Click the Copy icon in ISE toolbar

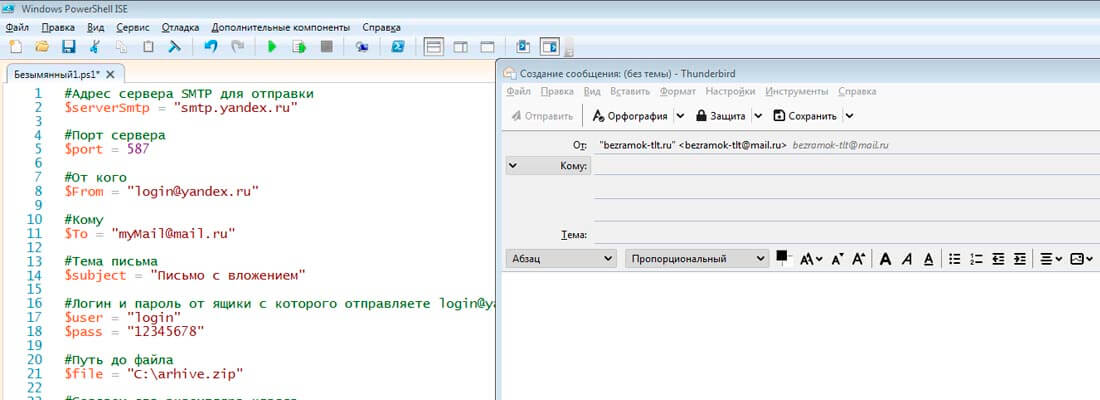coord(121,48)
